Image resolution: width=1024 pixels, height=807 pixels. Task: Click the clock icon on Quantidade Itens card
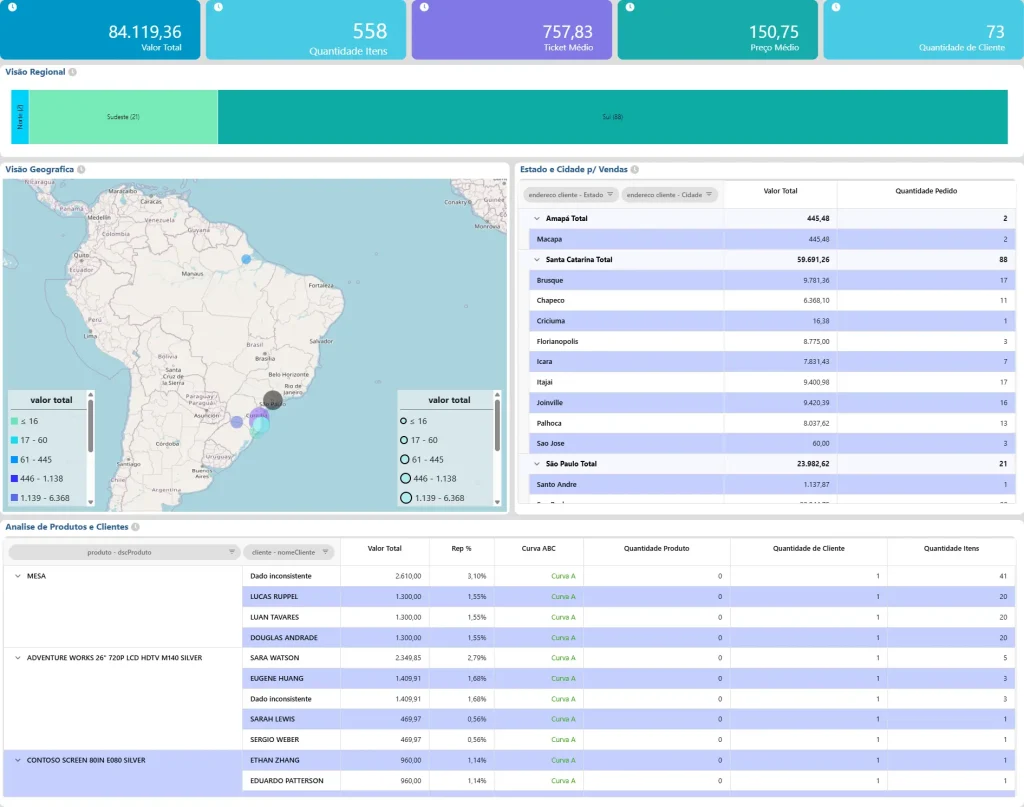click(x=218, y=7)
